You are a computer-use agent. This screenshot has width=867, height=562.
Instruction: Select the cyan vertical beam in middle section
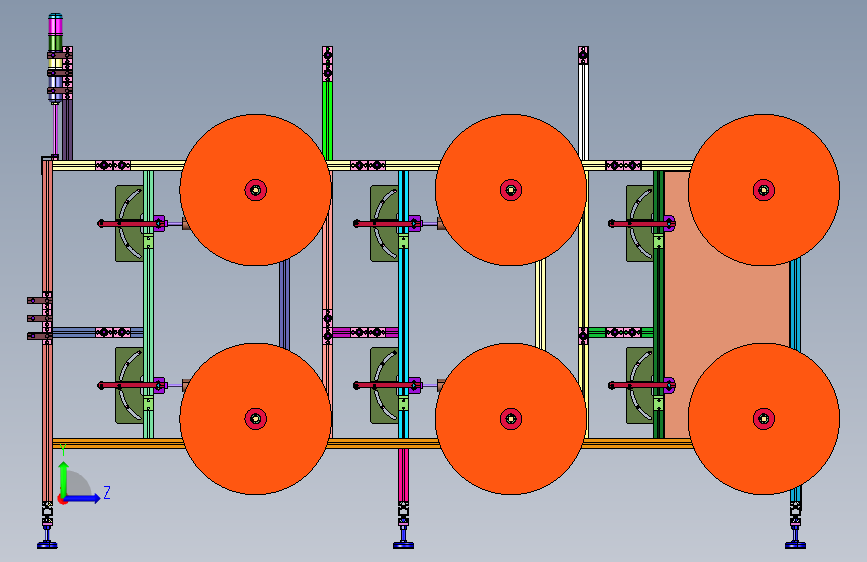tap(403, 304)
